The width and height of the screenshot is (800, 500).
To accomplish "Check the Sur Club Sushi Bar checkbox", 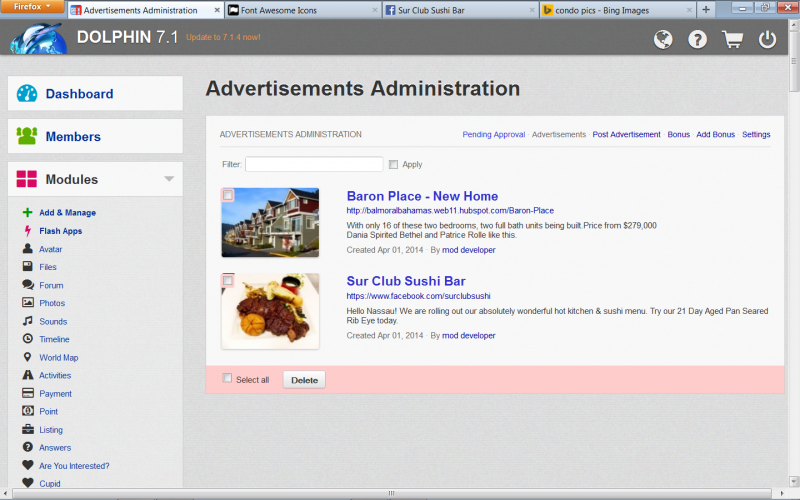I will 228,281.
